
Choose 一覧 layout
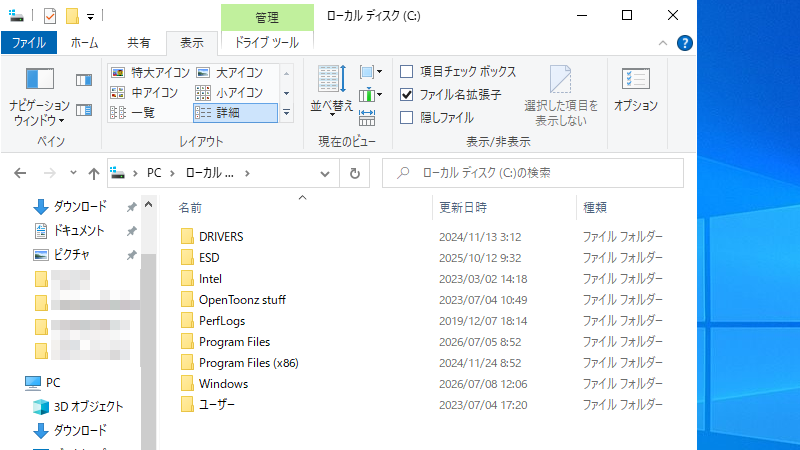[x=133, y=112]
